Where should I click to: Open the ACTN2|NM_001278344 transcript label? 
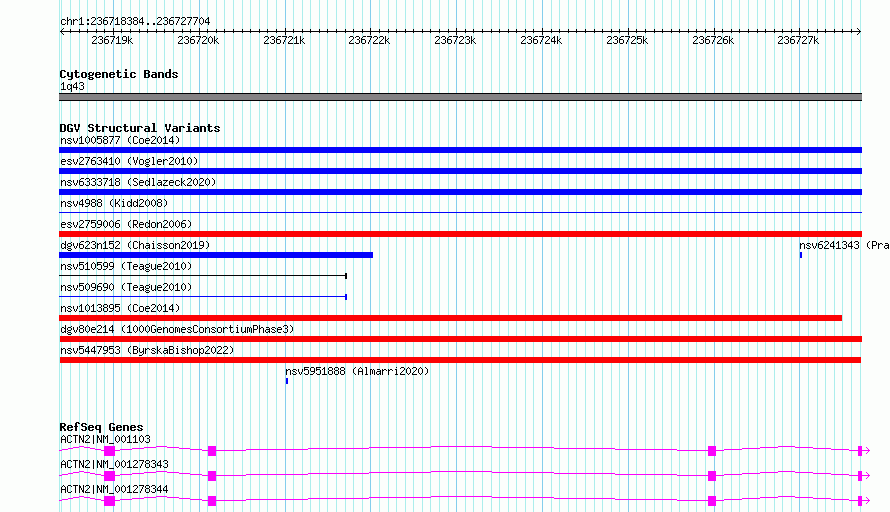click(x=114, y=489)
